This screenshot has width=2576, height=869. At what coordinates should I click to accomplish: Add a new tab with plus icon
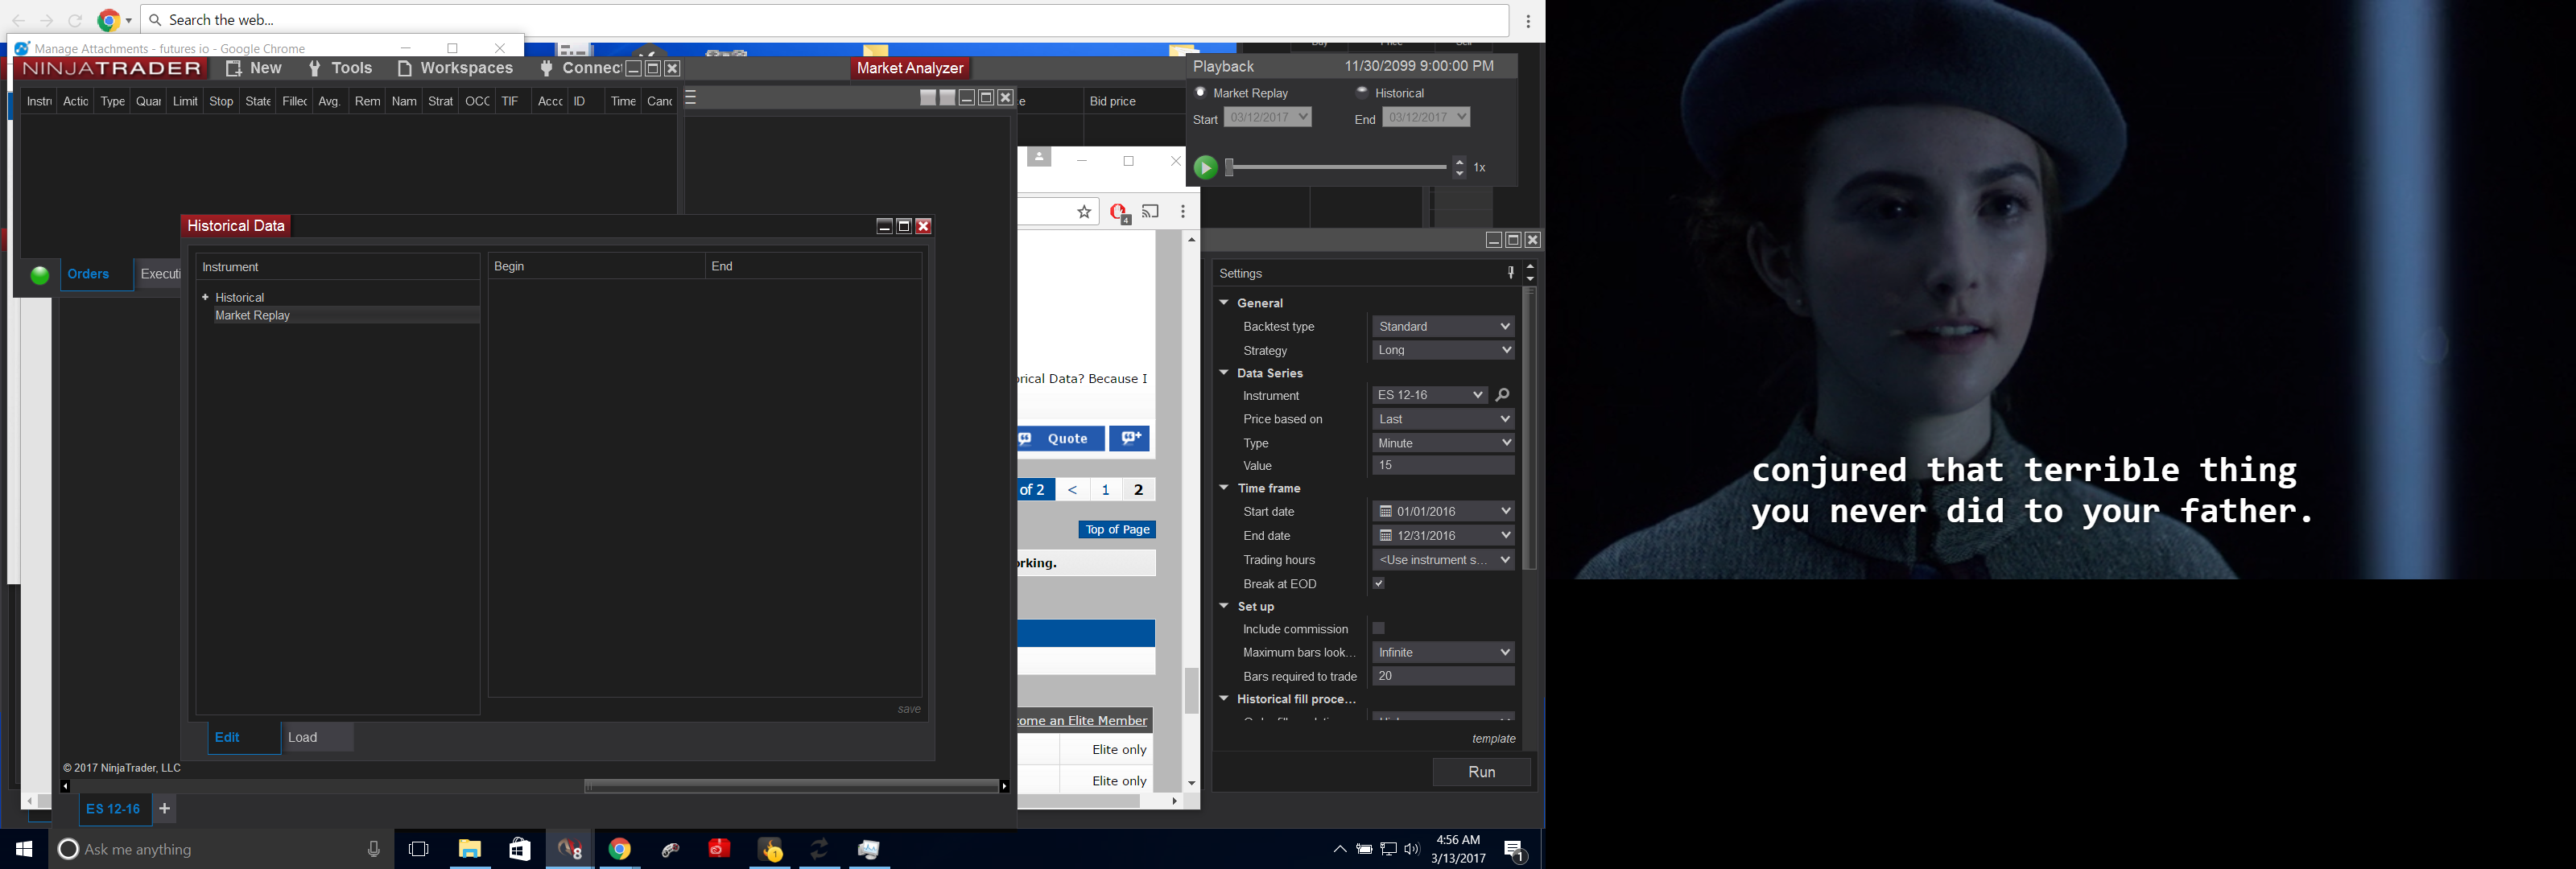(165, 809)
